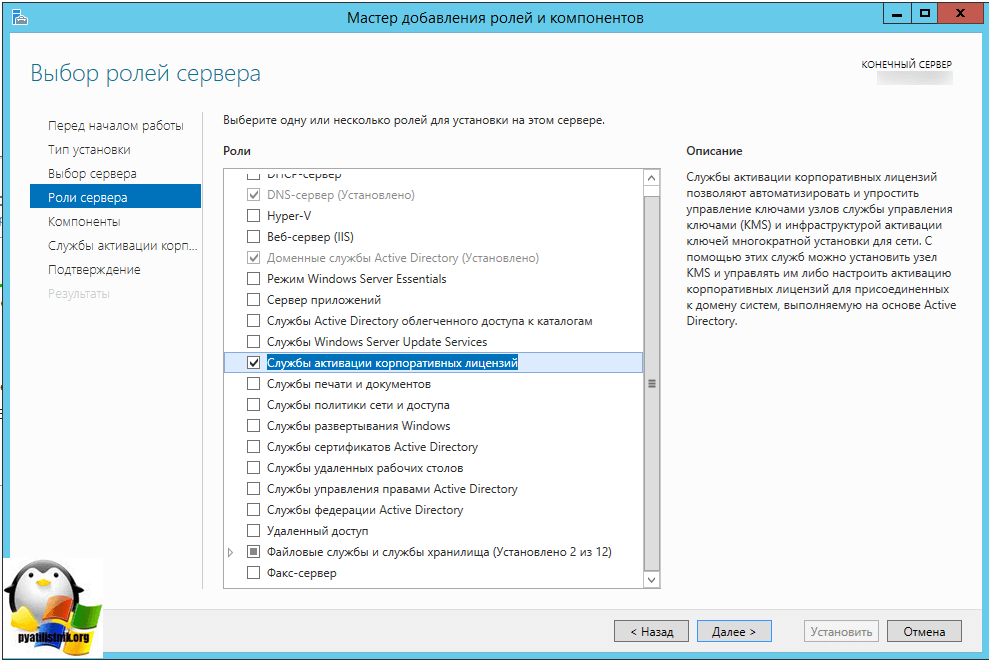Minimize the wizard window
Image resolution: width=989 pixels, height=660 pixels.
tap(897, 13)
